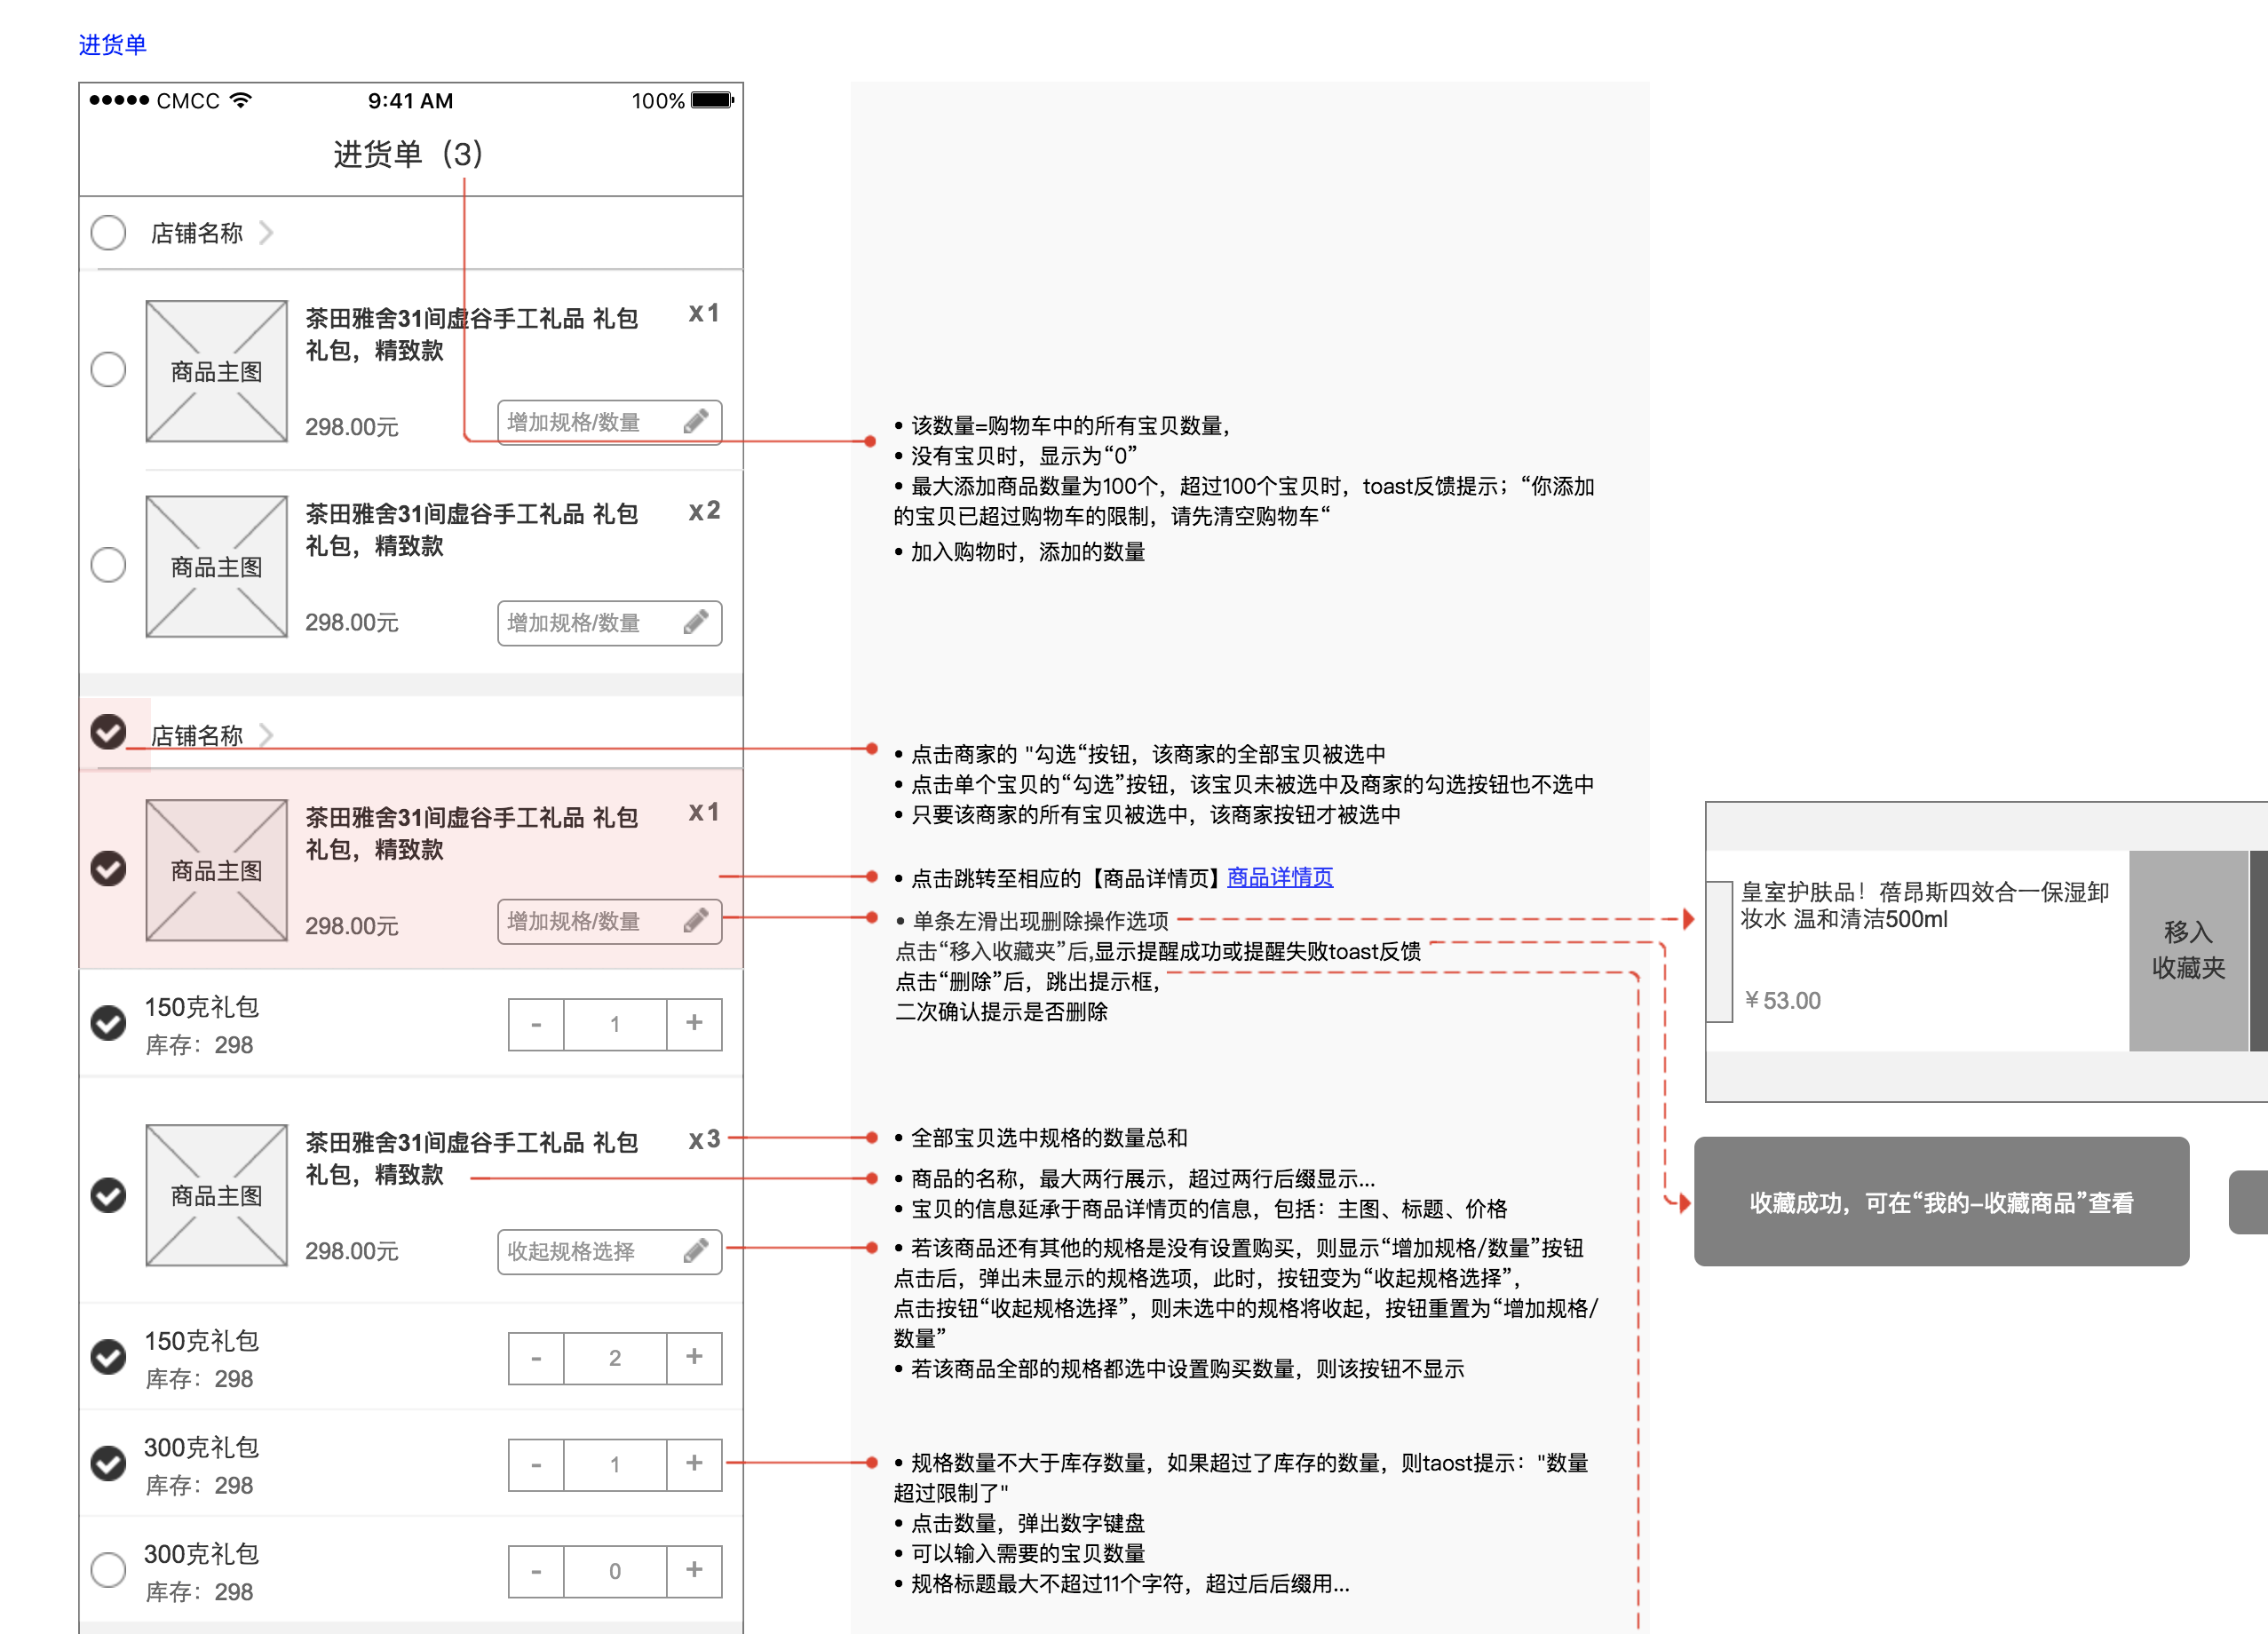Click the 298.00元 price of the x2 product
Viewport: 2268px width, 1634px height.
click(x=351, y=622)
